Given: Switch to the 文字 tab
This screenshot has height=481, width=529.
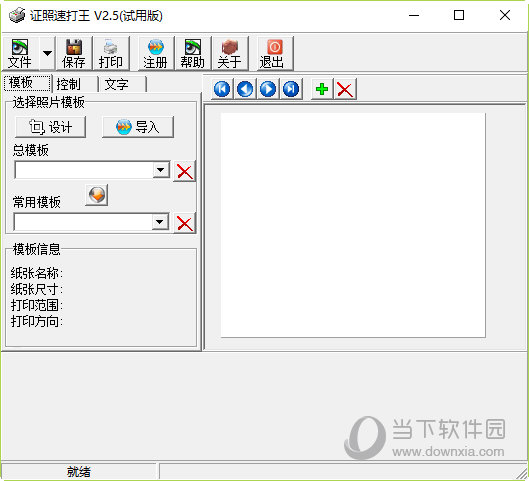Looking at the screenshot, I should [x=123, y=84].
